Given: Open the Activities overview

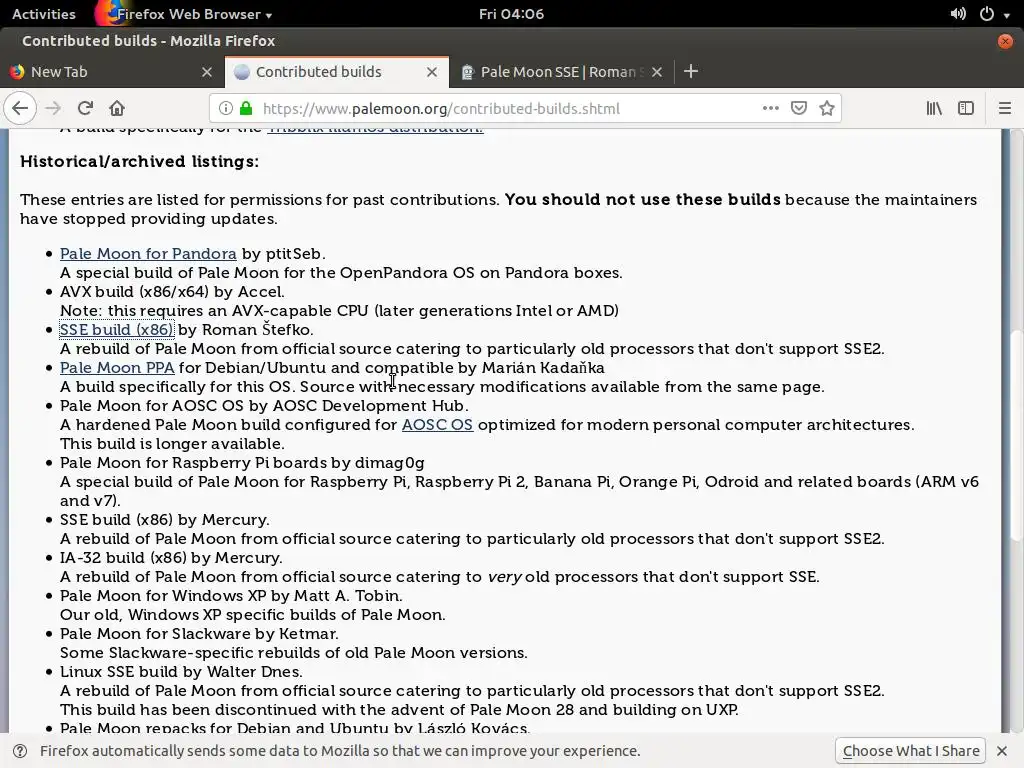Looking at the screenshot, I should (44, 14).
